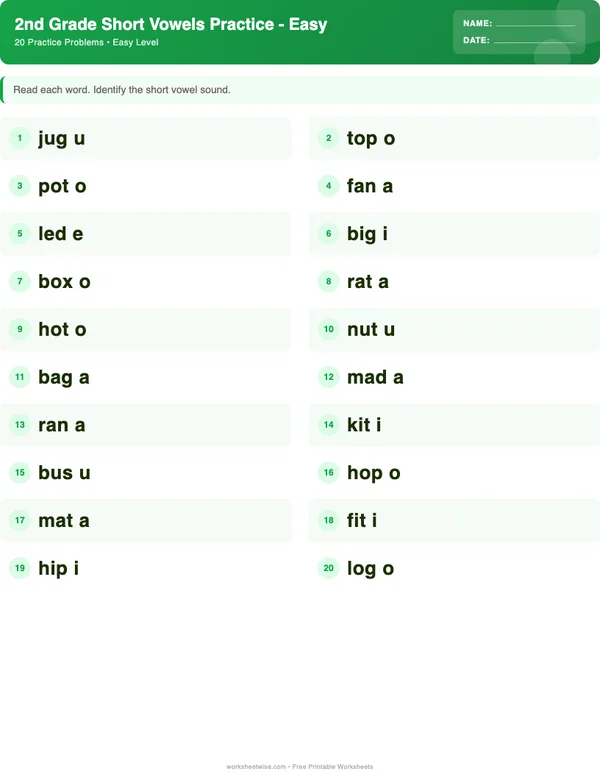Image resolution: width=600 pixels, height=776 pixels.
Task: Click the word "big i" in problem 6
Action: pos(367,234)
